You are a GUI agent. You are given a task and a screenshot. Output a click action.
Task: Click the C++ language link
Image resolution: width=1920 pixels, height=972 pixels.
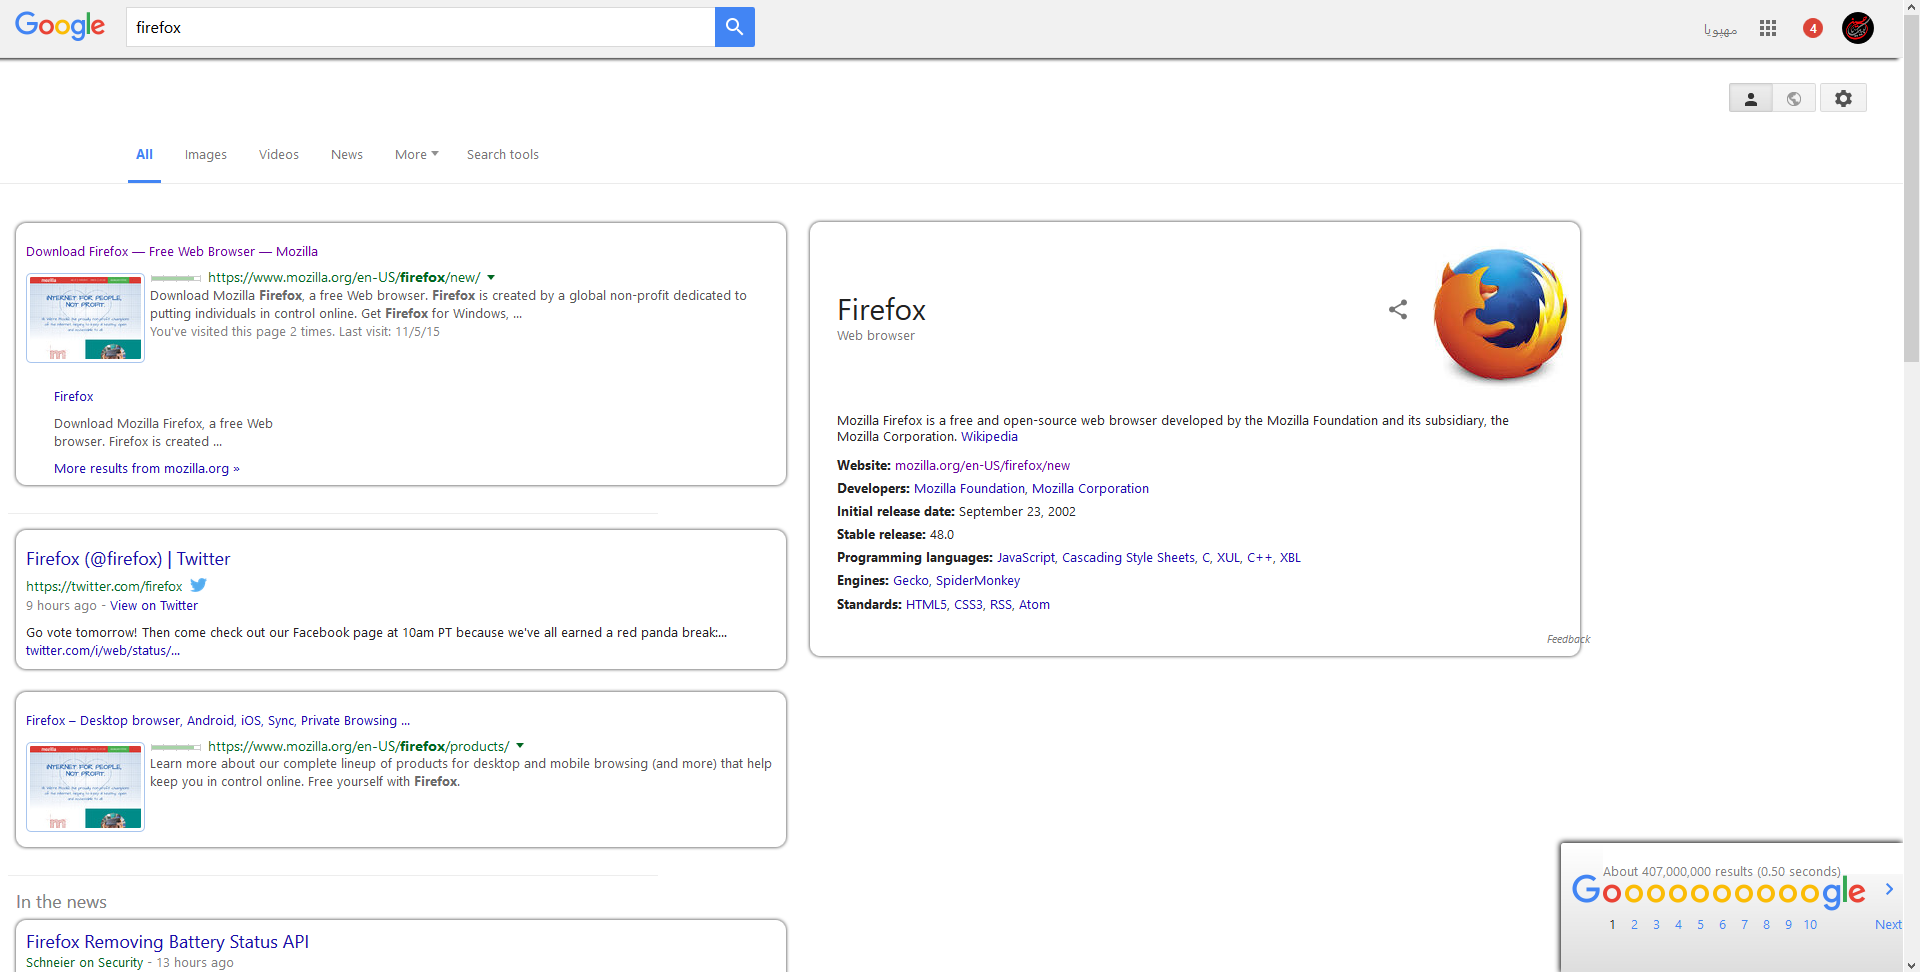point(1259,558)
